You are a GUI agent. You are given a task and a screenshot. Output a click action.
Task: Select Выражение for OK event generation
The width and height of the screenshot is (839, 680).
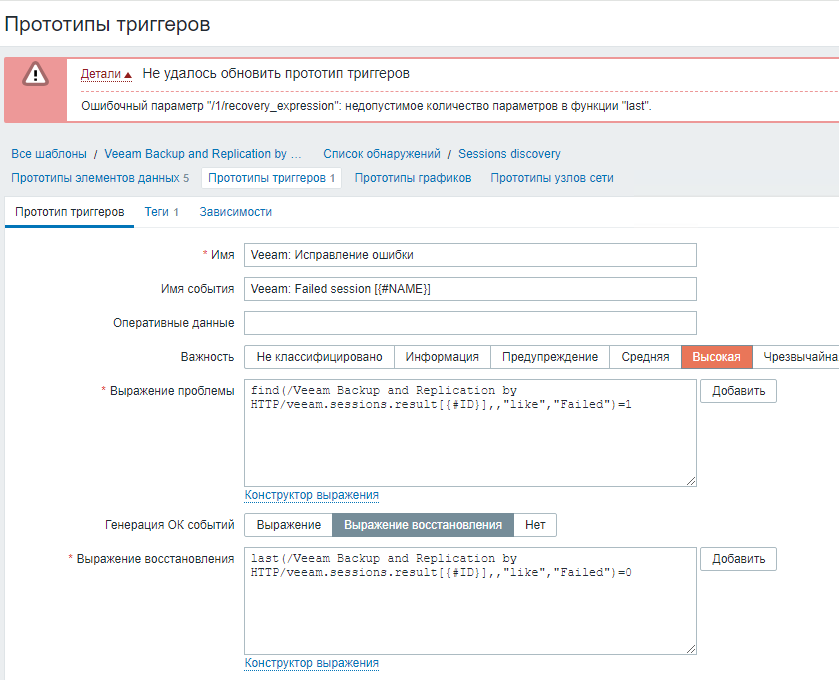(x=288, y=525)
